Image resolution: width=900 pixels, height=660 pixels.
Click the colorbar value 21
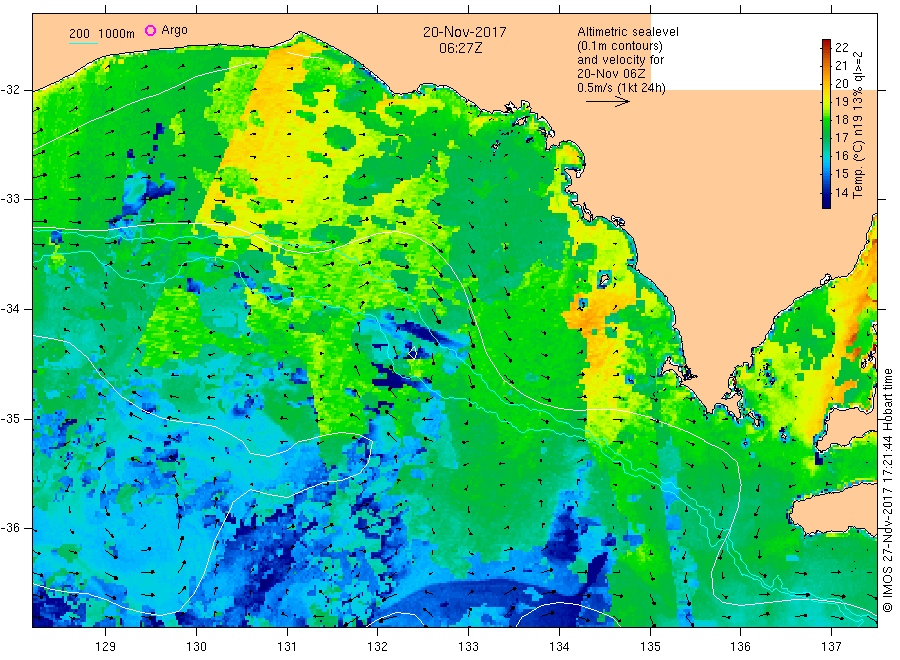[841, 66]
